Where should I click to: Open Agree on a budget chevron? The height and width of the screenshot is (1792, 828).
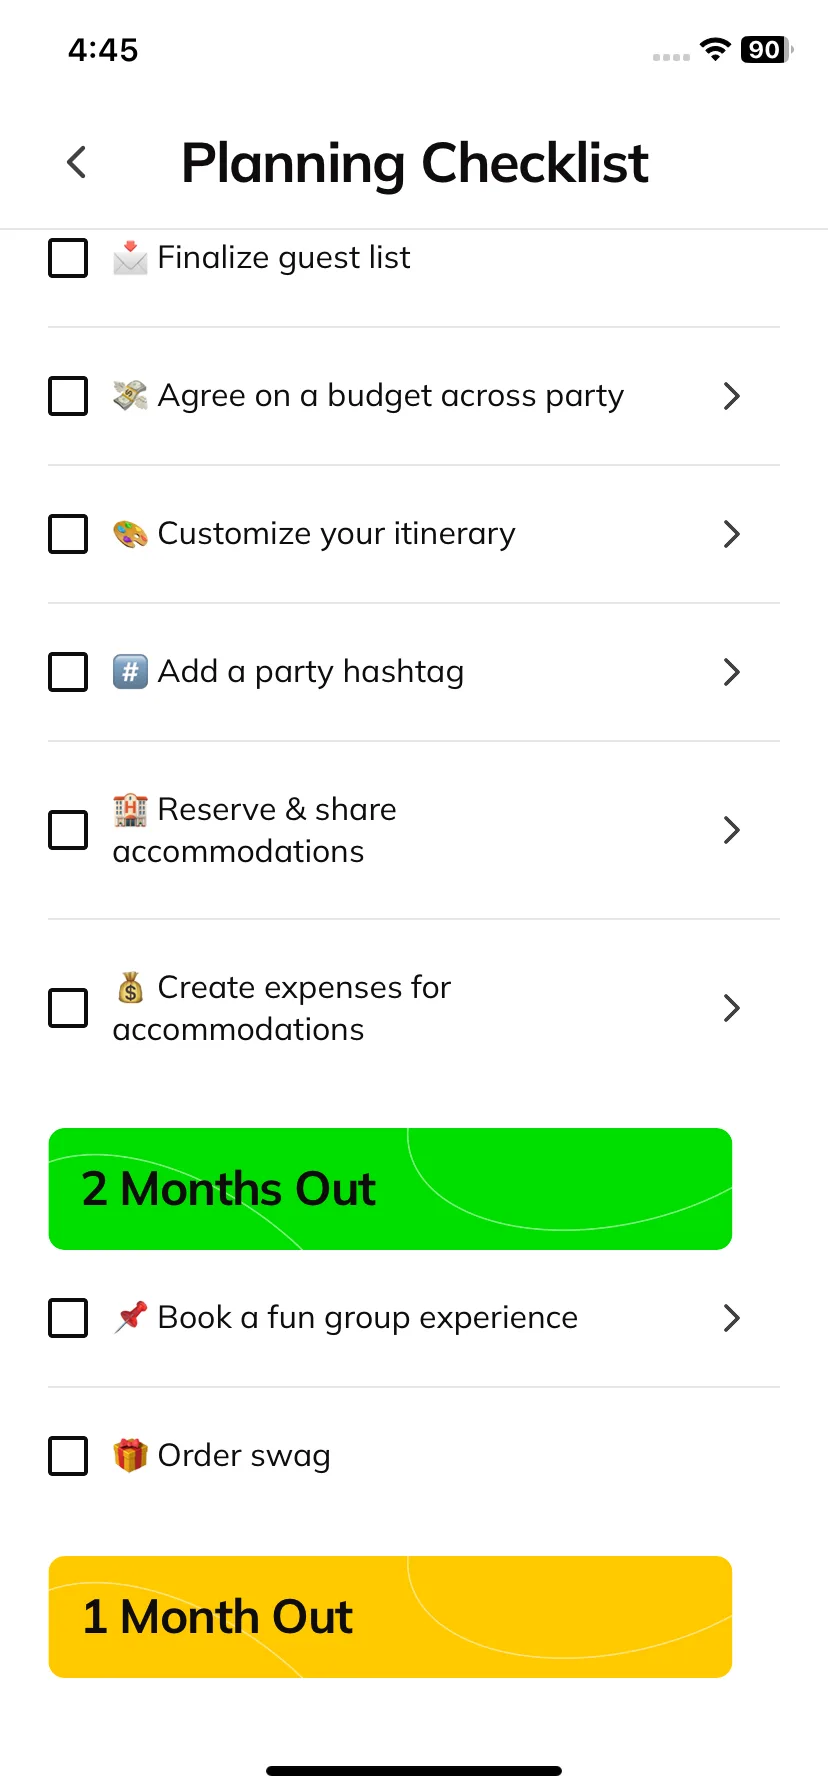tap(732, 396)
